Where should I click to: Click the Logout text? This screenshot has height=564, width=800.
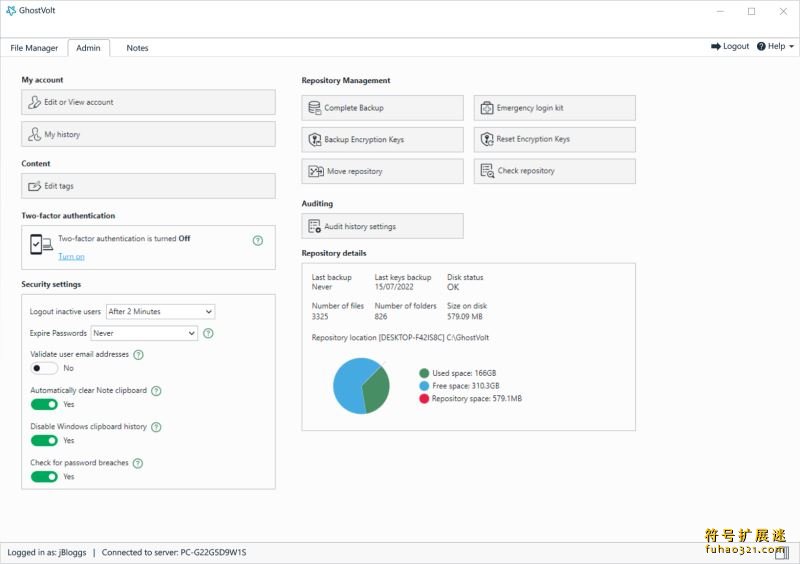click(x=736, y=46)
